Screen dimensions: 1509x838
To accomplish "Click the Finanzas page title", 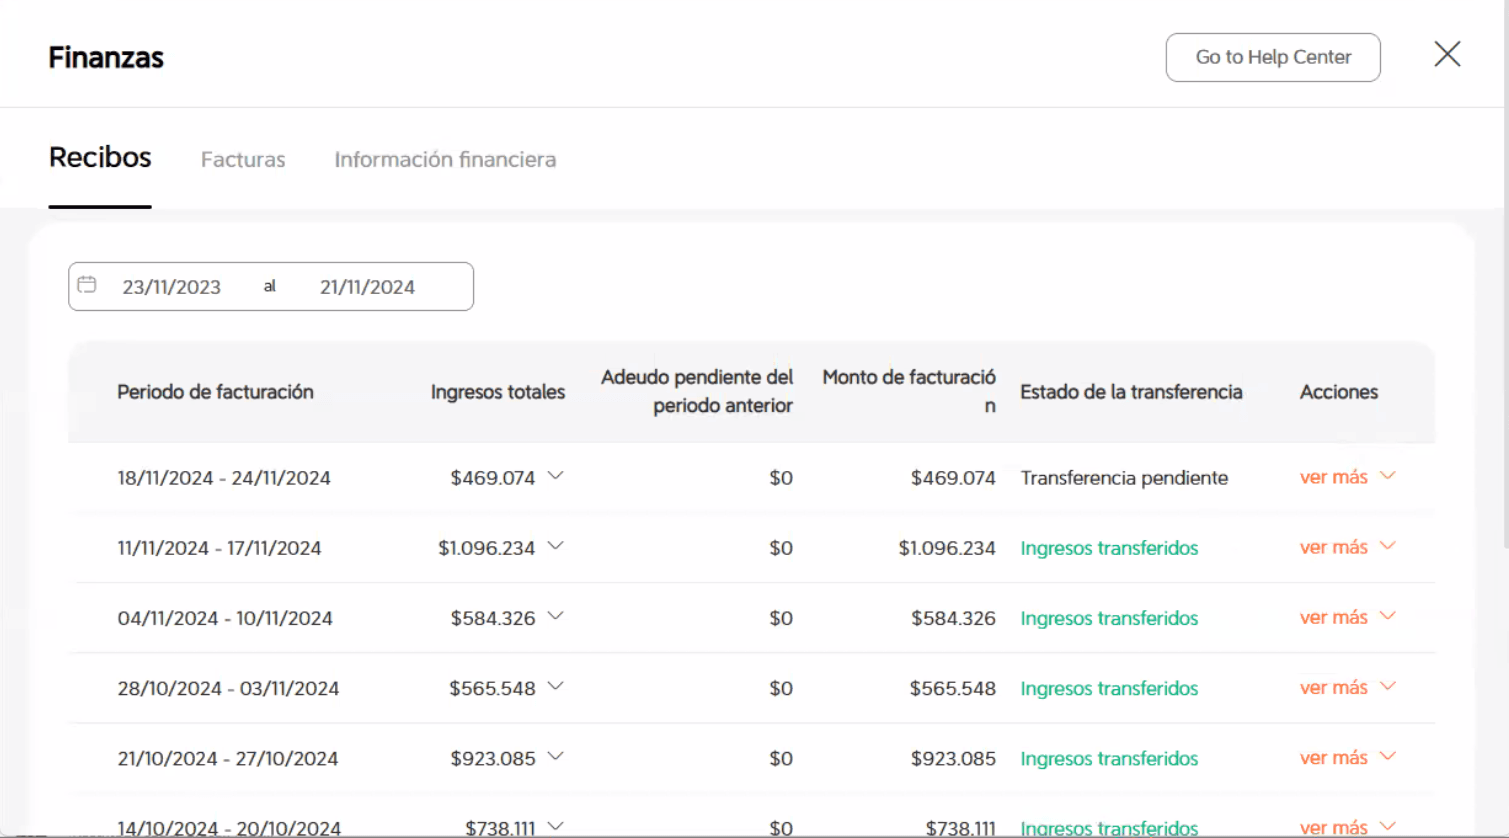I will click(x=106, y=57).
